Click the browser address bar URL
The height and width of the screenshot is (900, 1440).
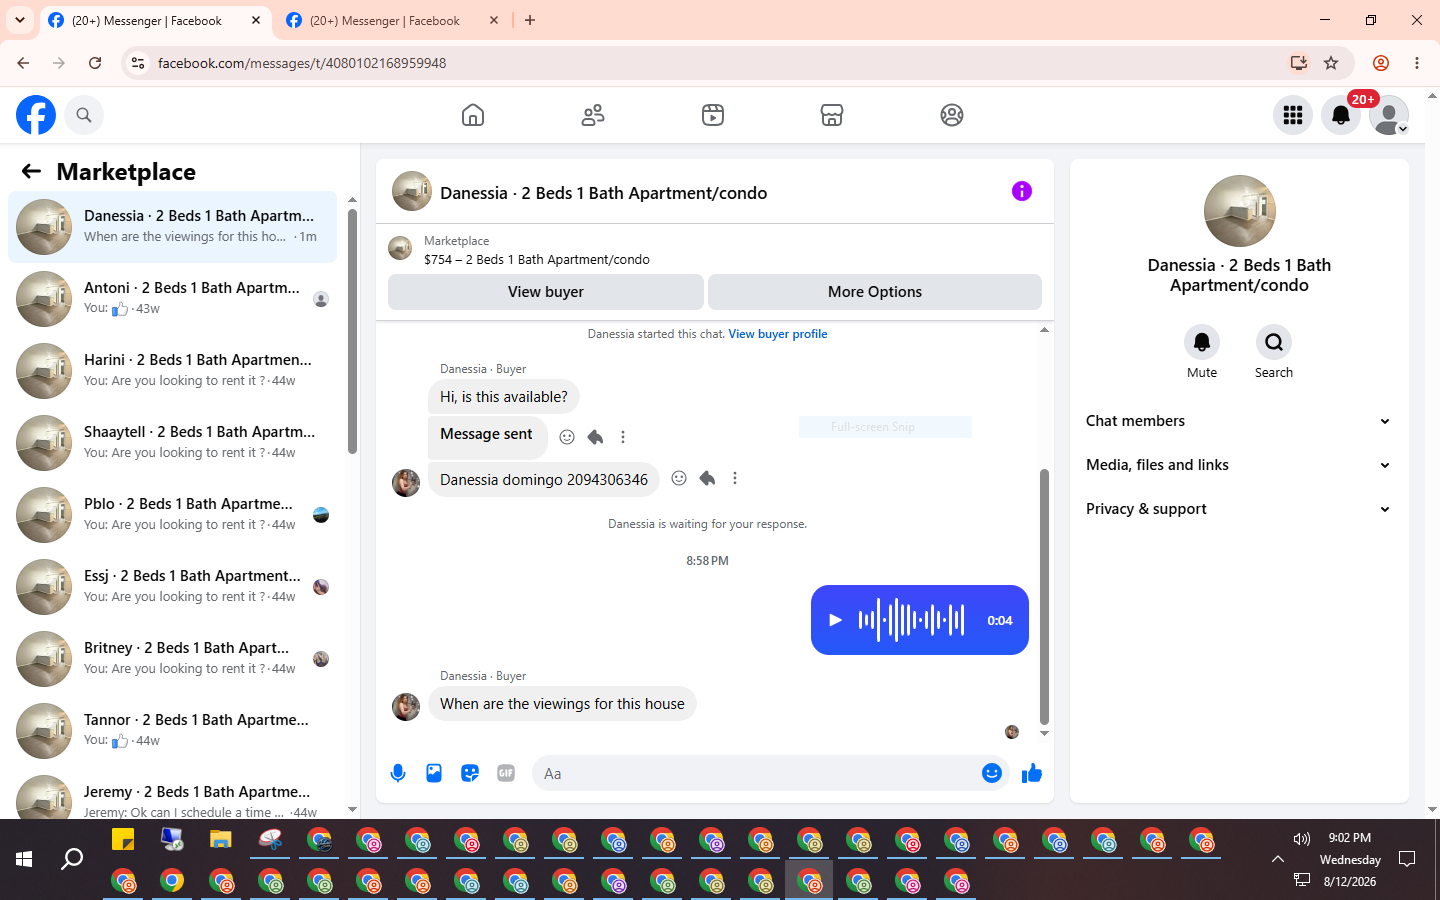(x=302, y=63)
